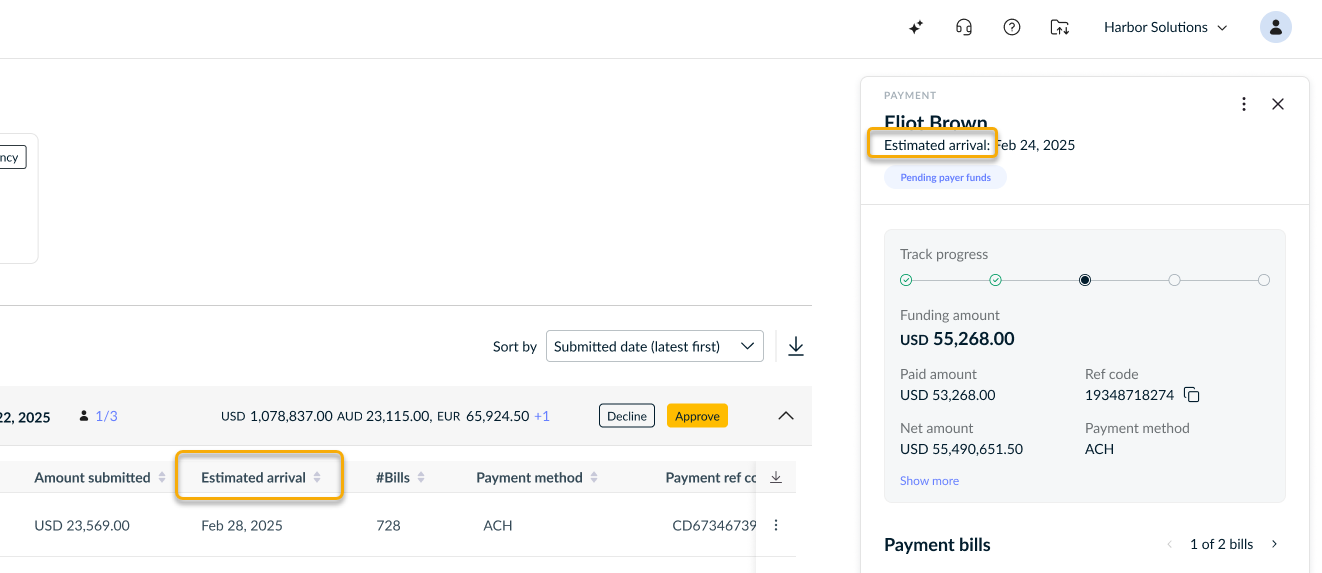Open the row actions kebab menu
This screenshot has height=573, width=1322.
(x=776, y=525)
